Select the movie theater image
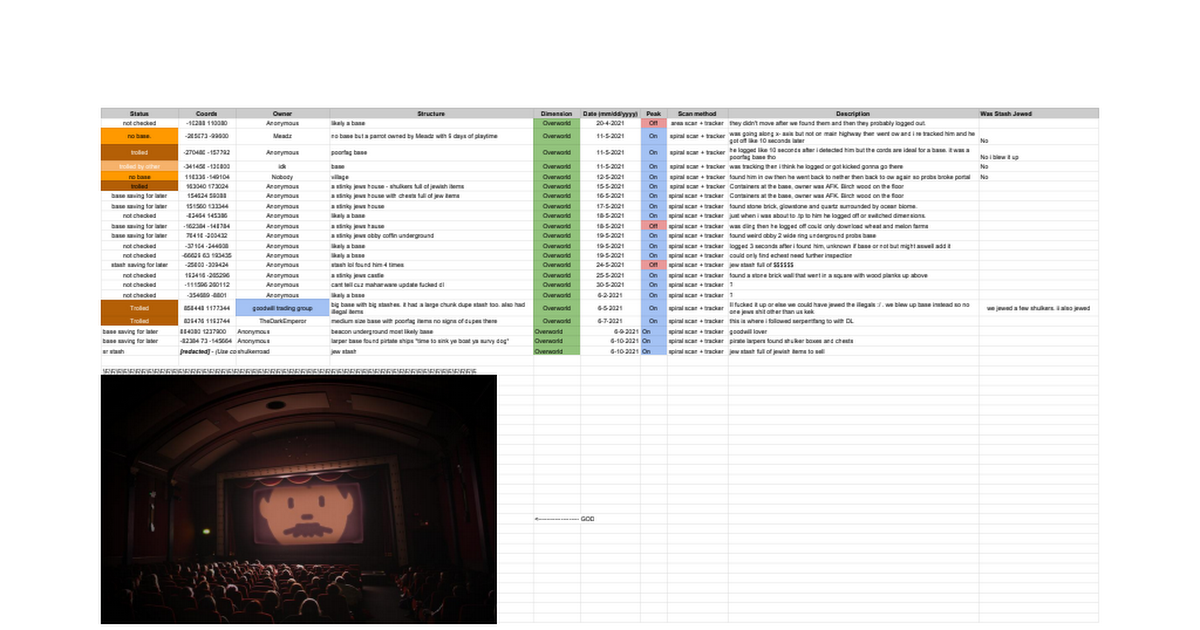This screenshot has width=1200, height=630. coord(298,498)
